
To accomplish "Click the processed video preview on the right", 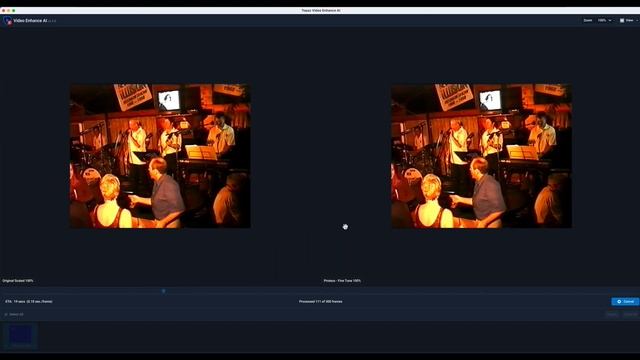I will tap(482, 156).
